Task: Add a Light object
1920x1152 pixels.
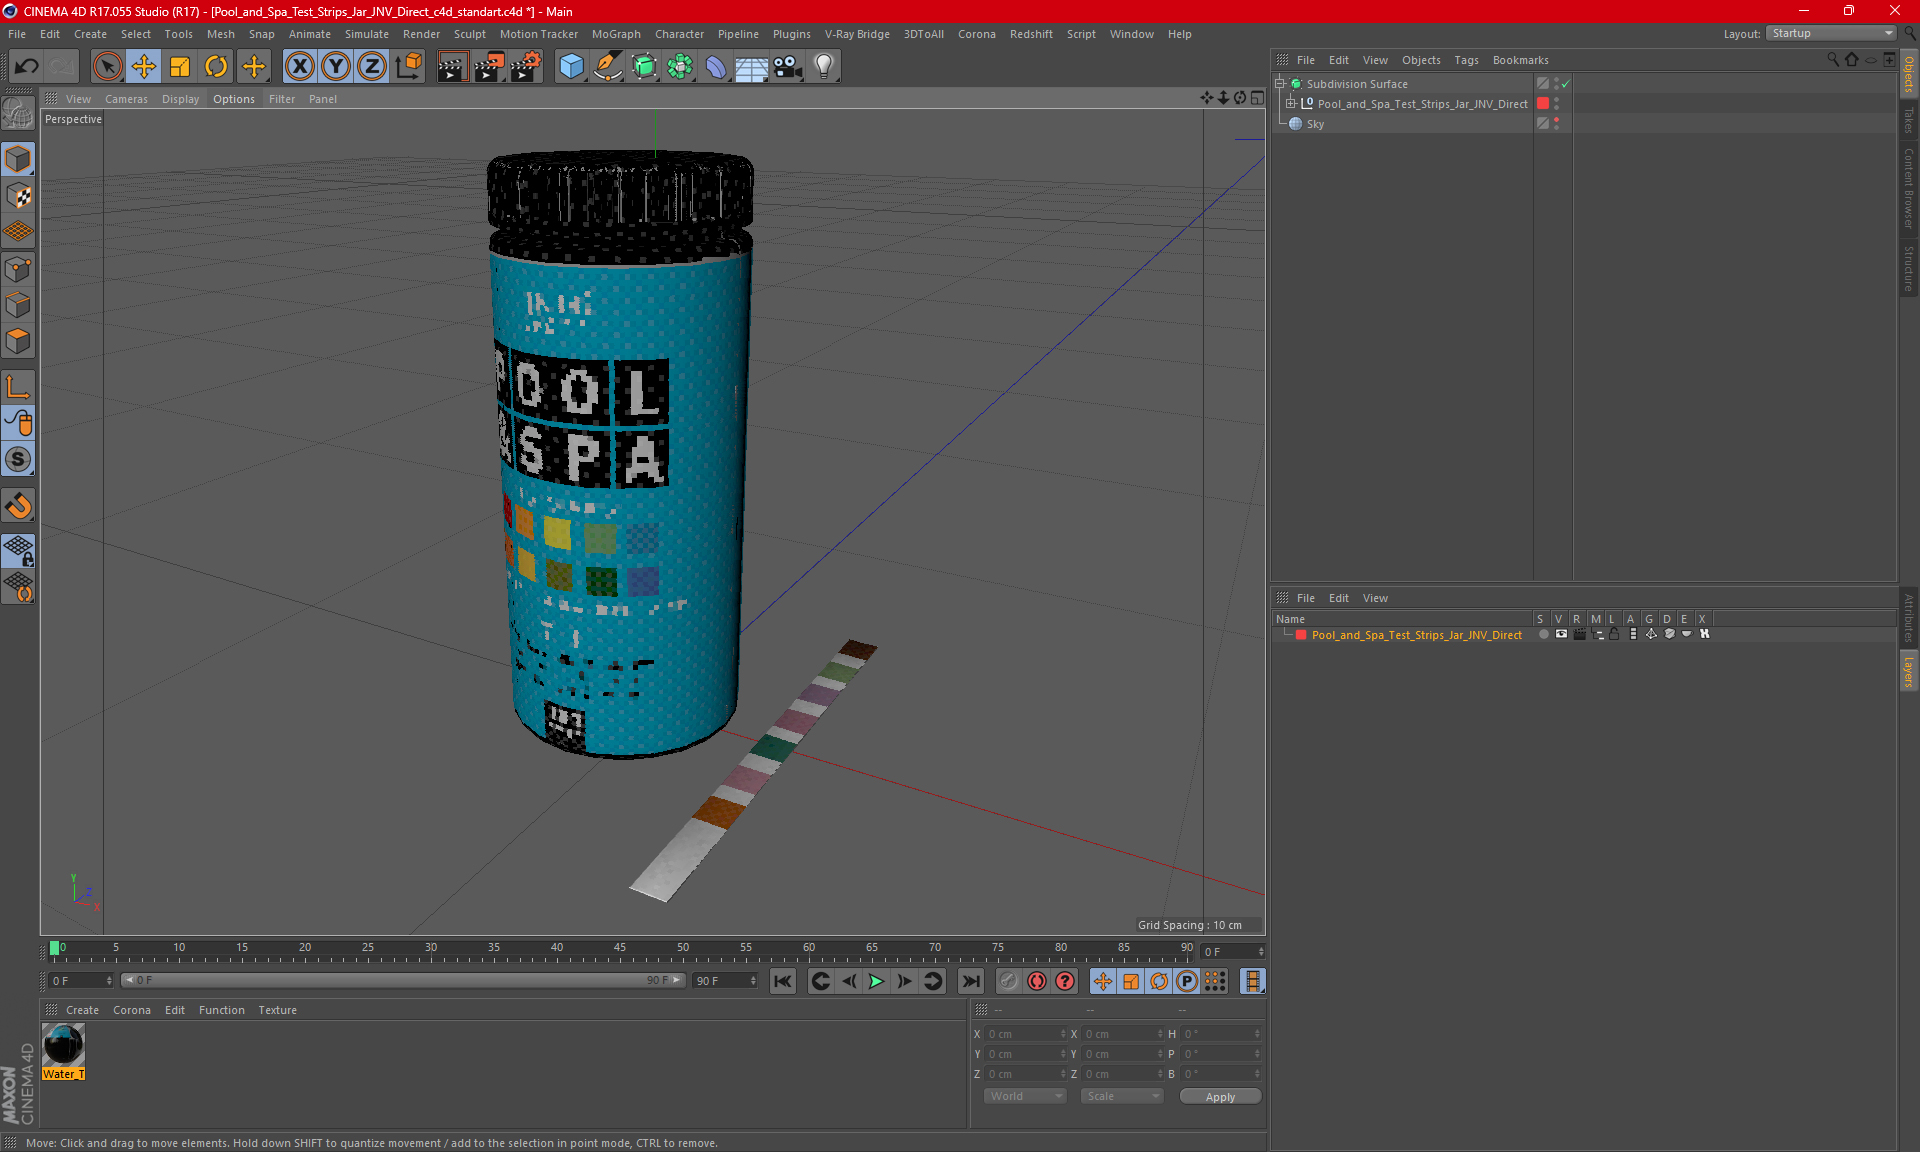Action: [824, 67]
